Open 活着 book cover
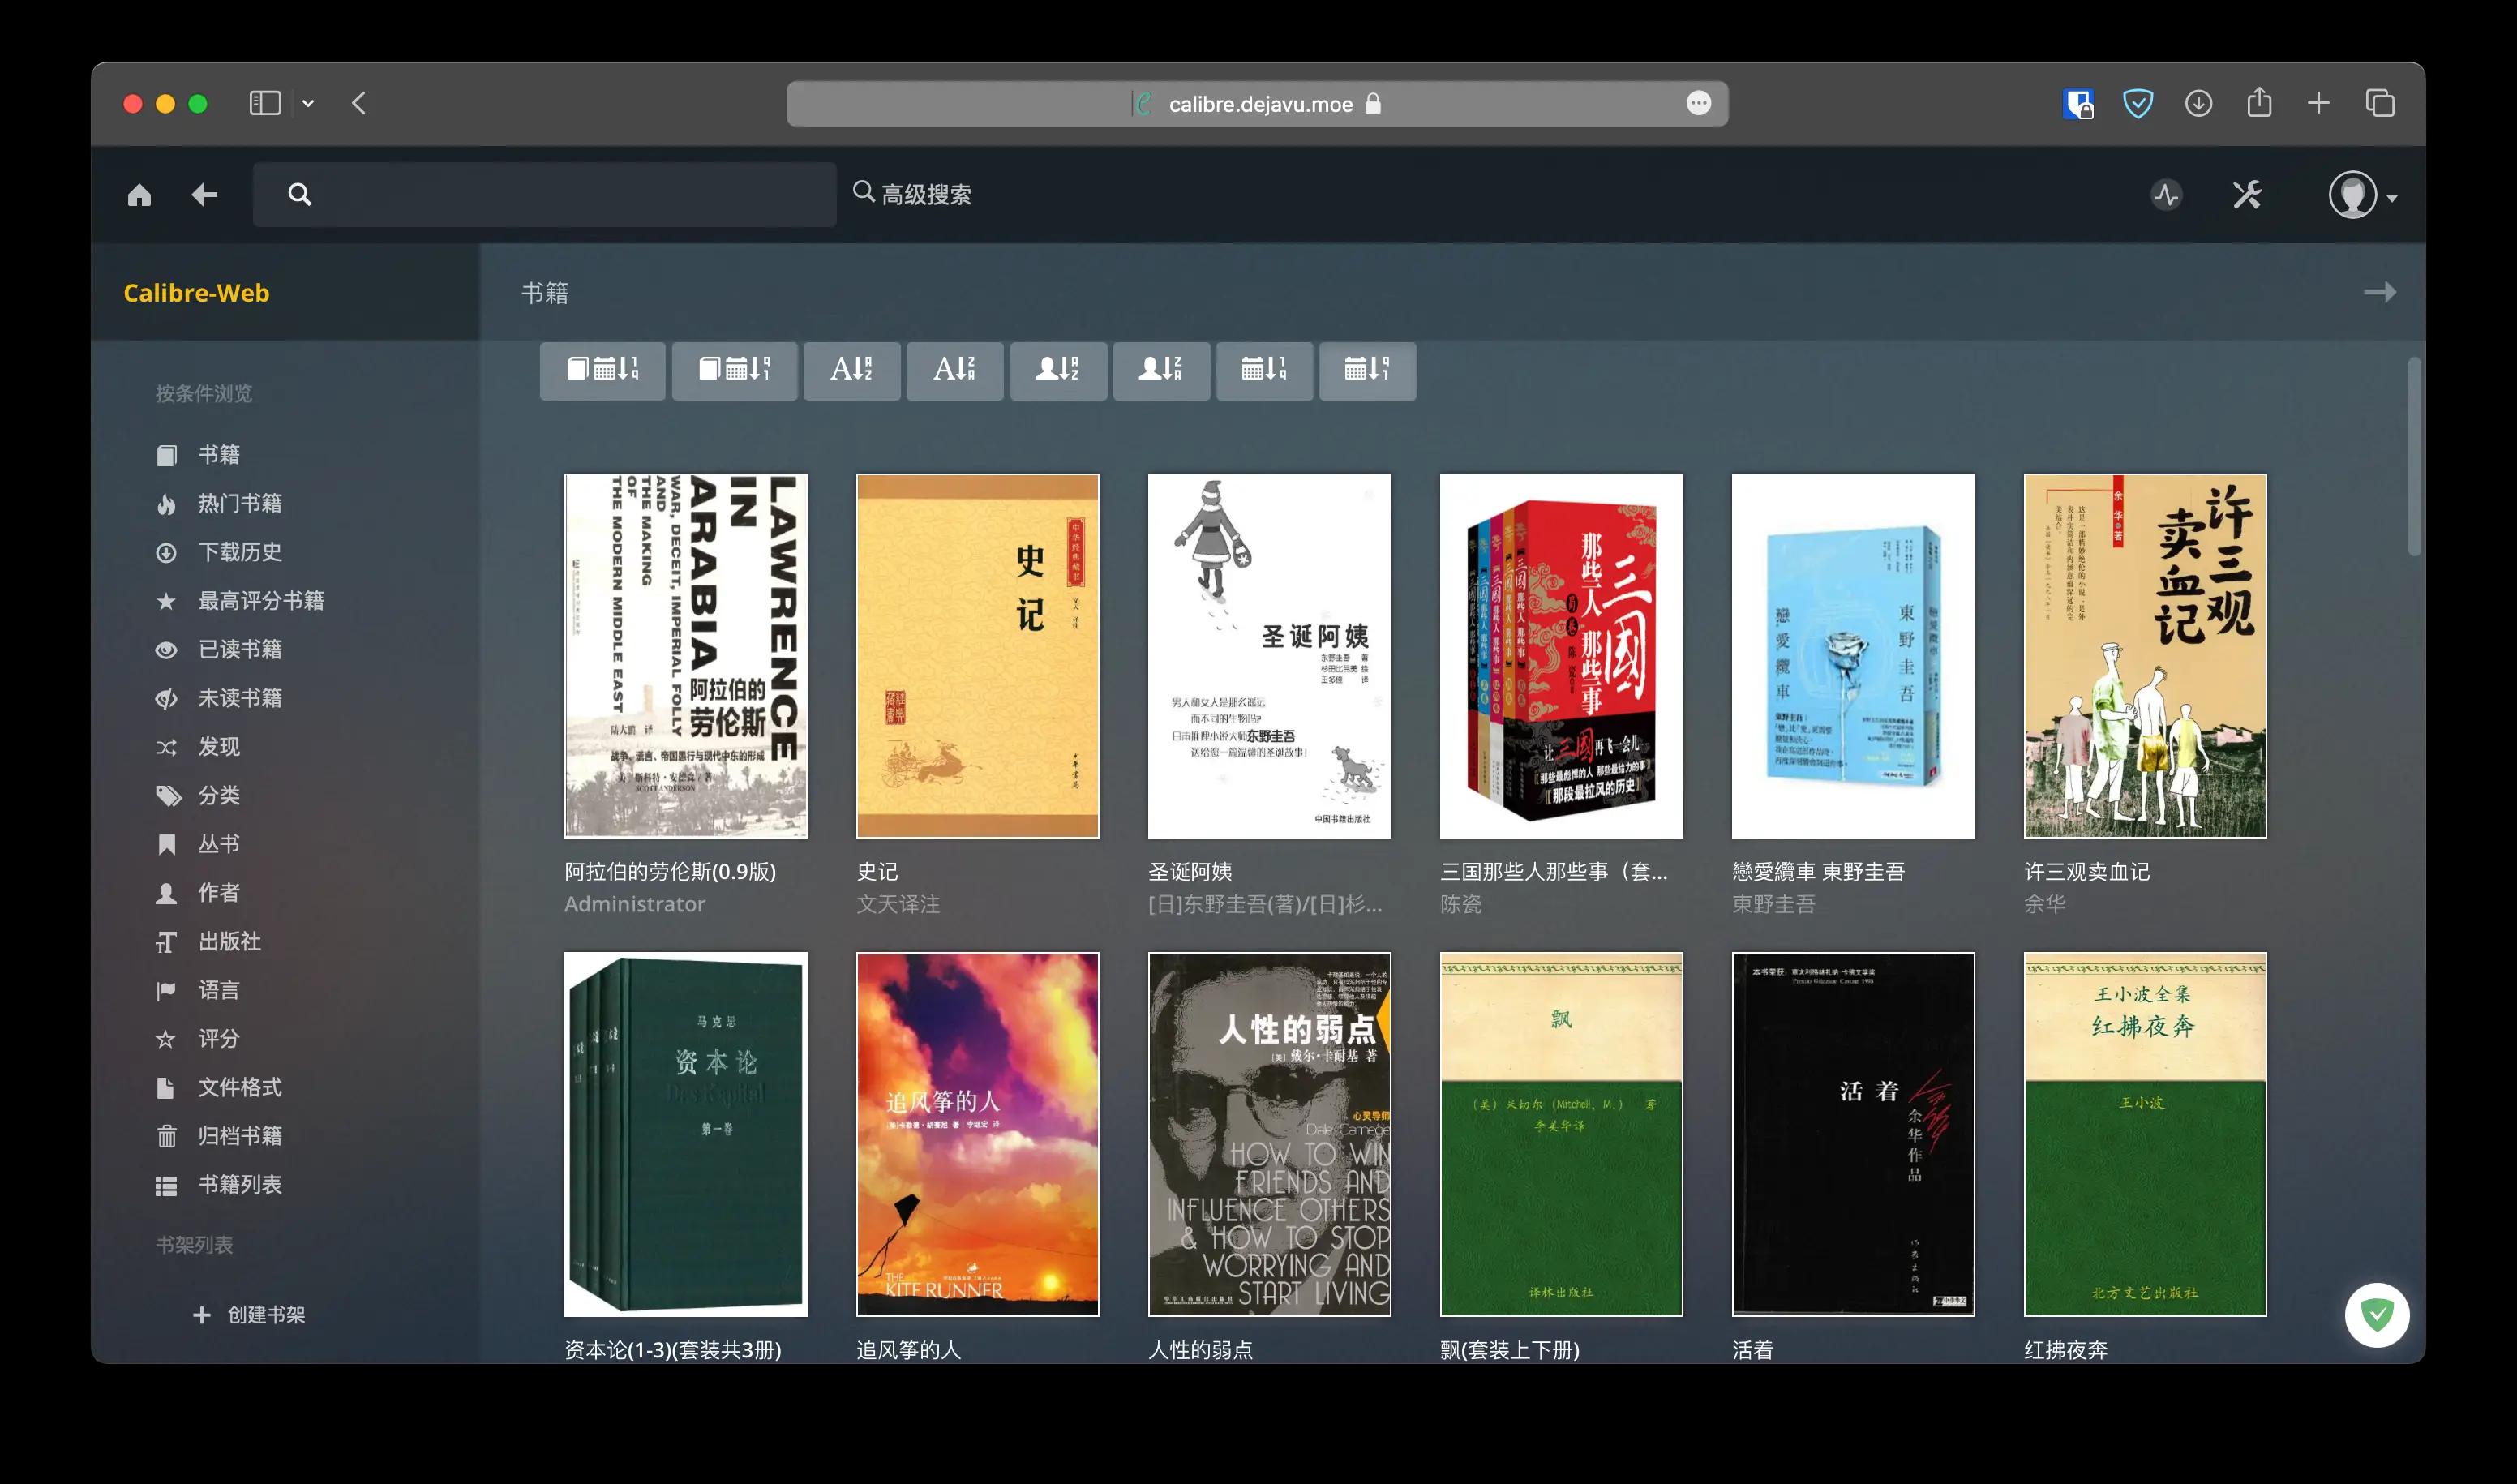2517x1484 pixels. click(x=1853, y=1134)
